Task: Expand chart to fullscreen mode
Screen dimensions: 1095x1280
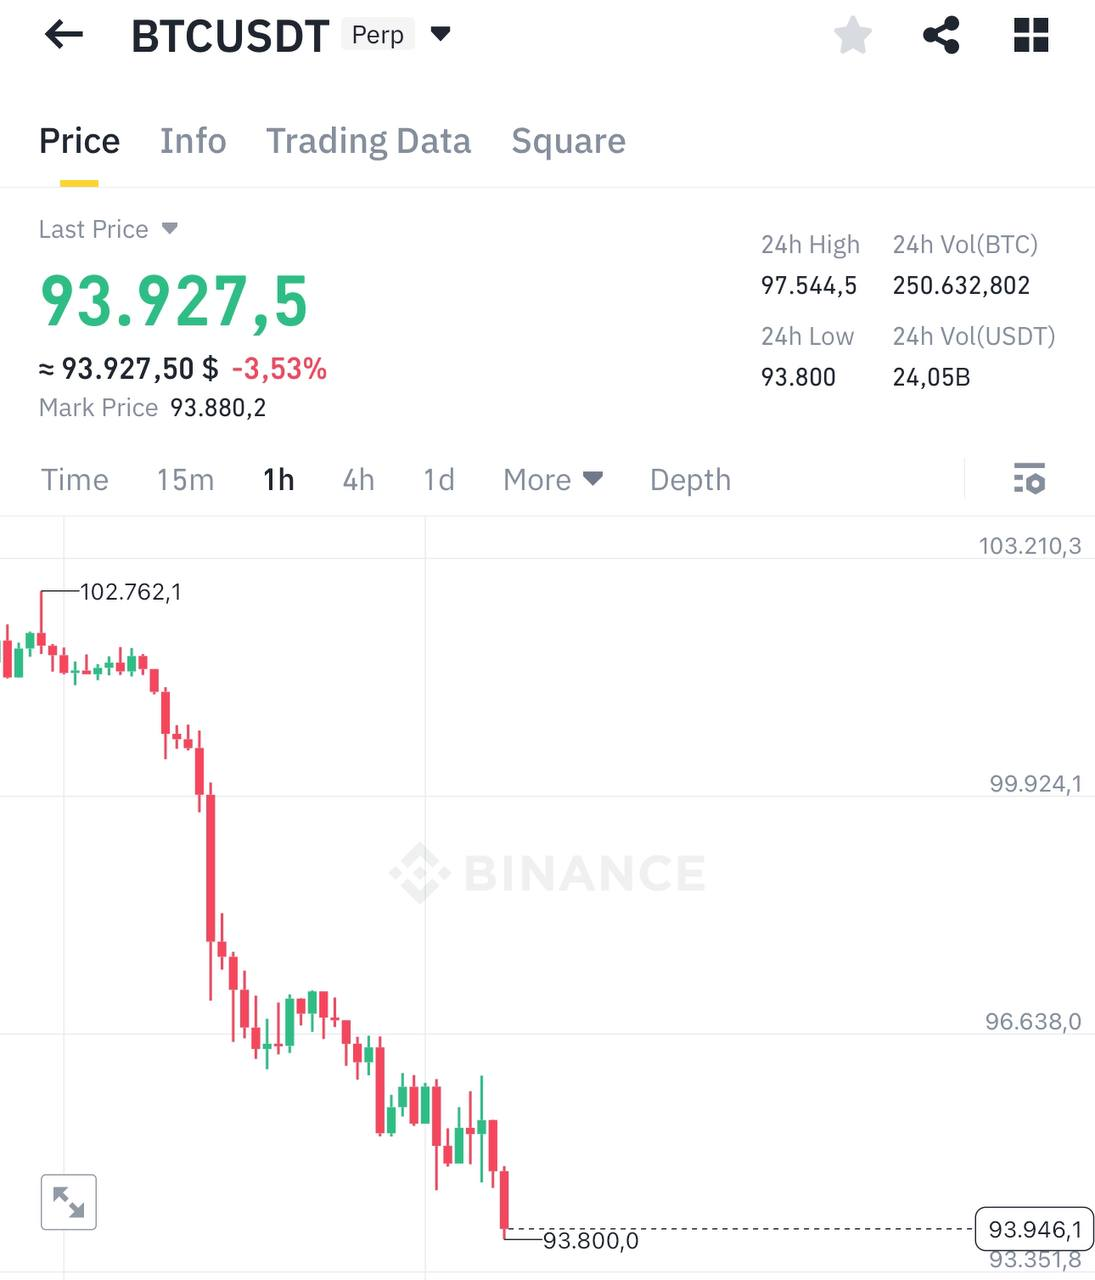Action: (68, 1202)
